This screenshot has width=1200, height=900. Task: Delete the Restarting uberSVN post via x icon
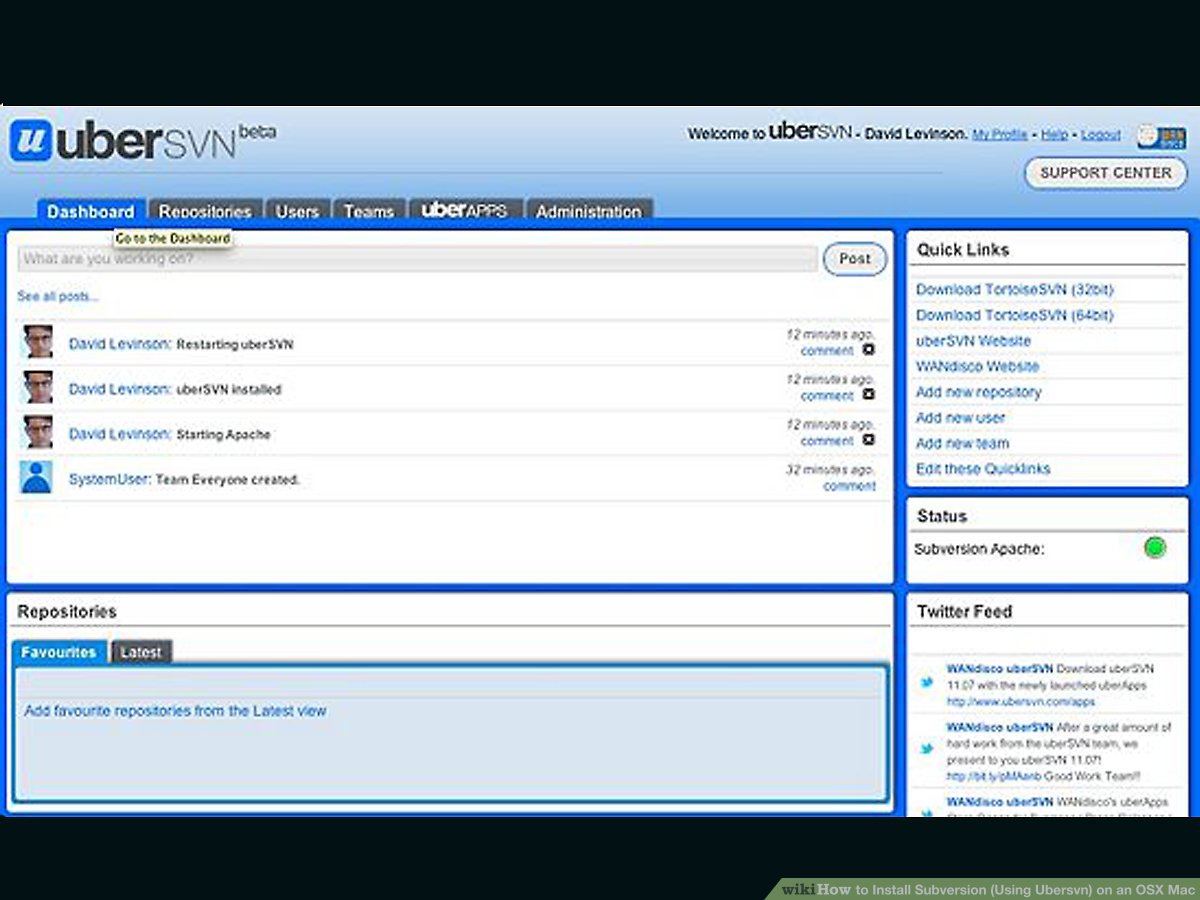tap(868, 350)
